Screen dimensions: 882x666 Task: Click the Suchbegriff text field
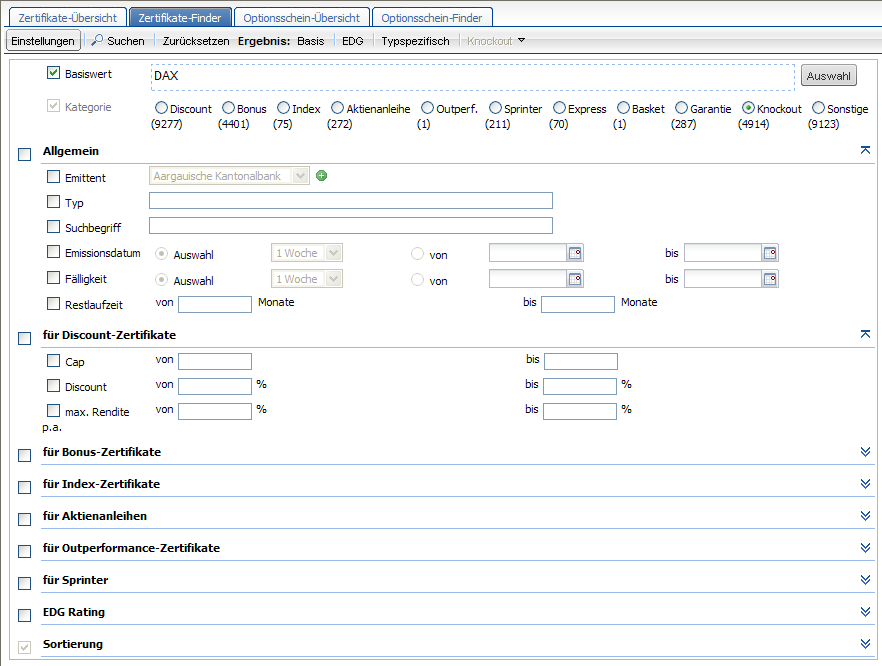350,226
